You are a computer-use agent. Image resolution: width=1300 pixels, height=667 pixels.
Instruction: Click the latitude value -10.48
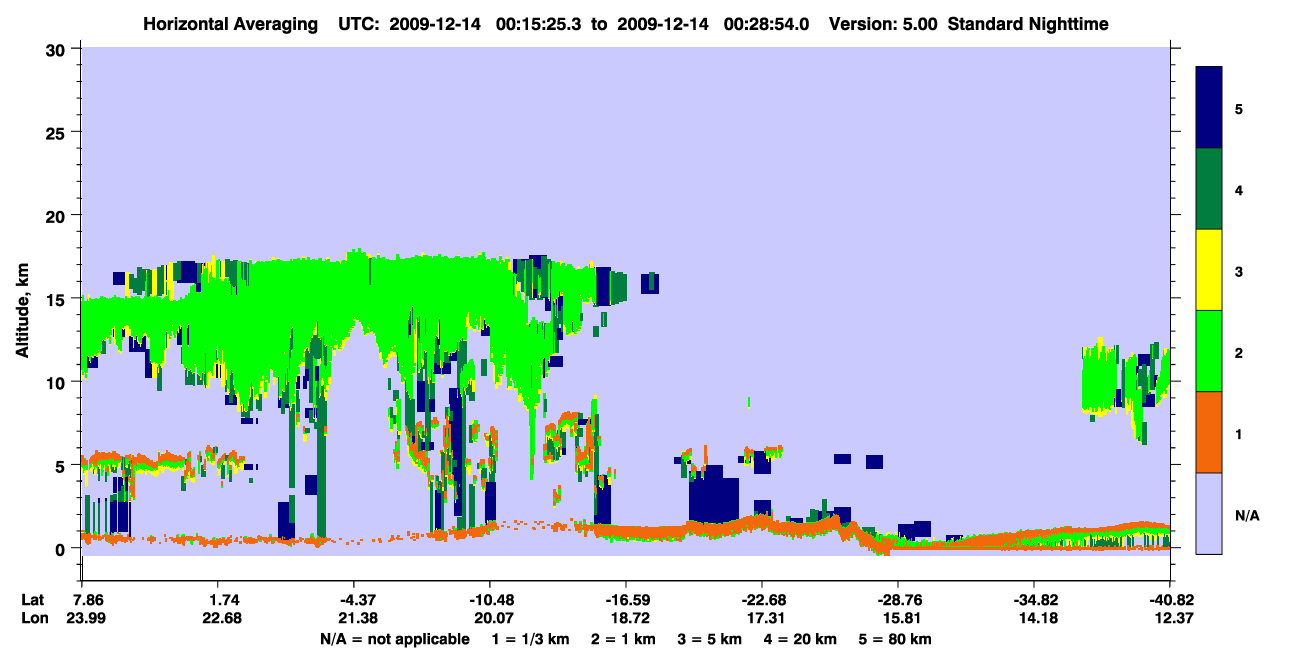490,600
